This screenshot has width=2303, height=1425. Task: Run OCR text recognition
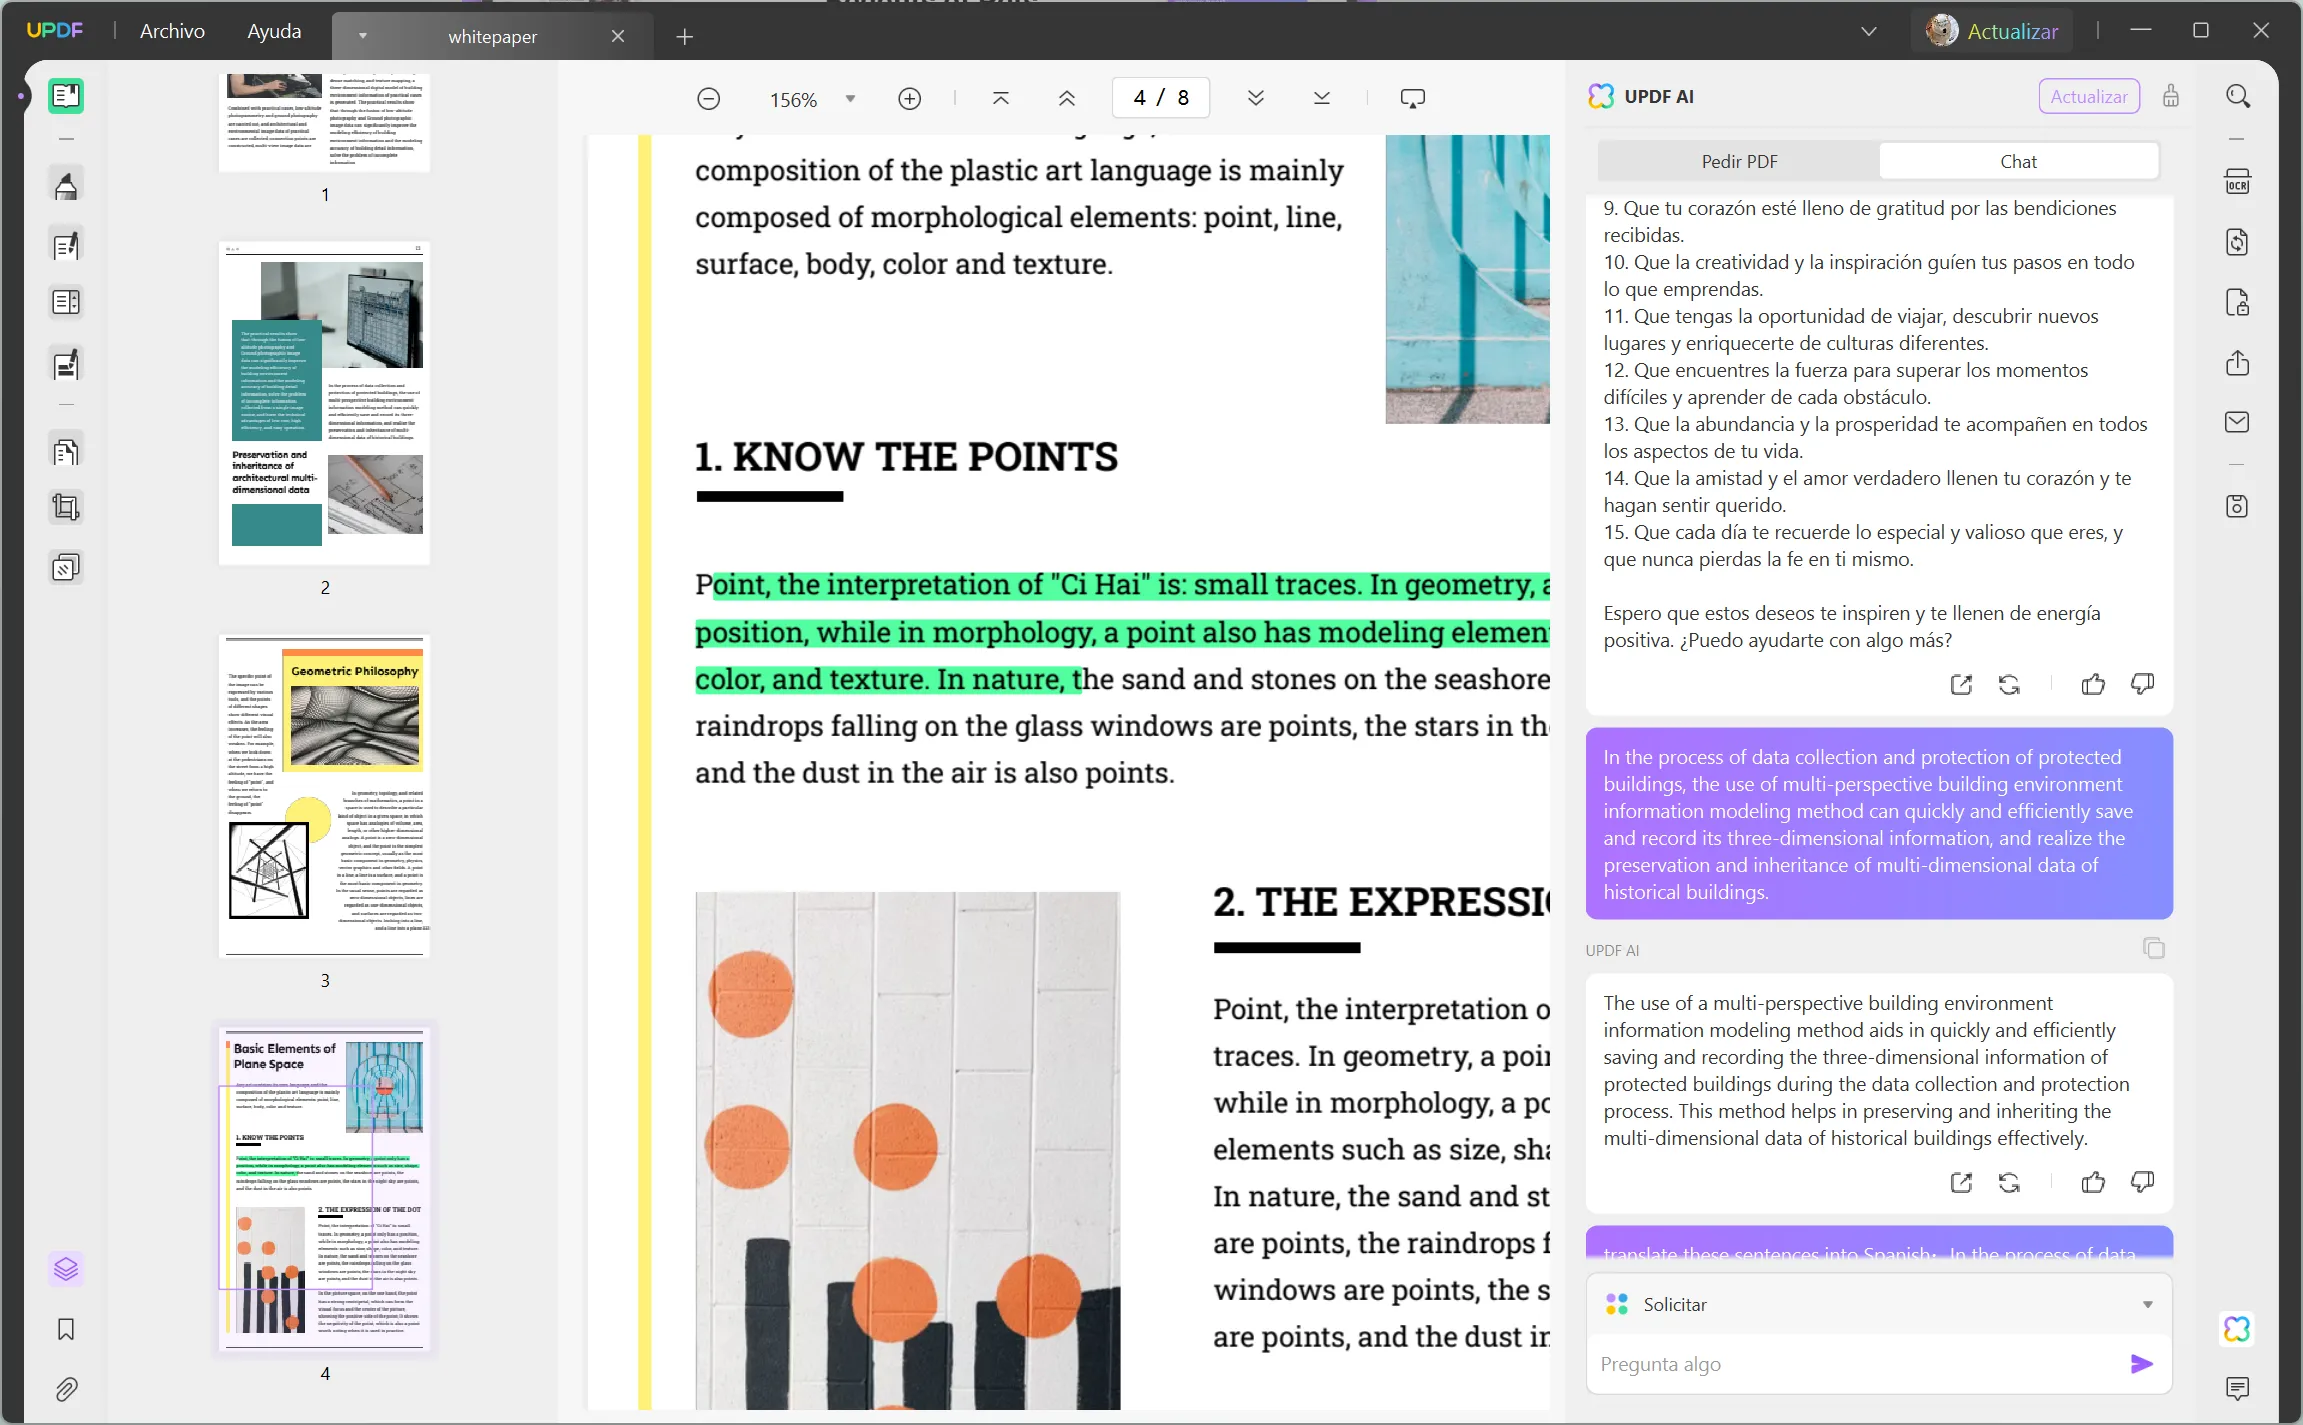(2238, 182)
